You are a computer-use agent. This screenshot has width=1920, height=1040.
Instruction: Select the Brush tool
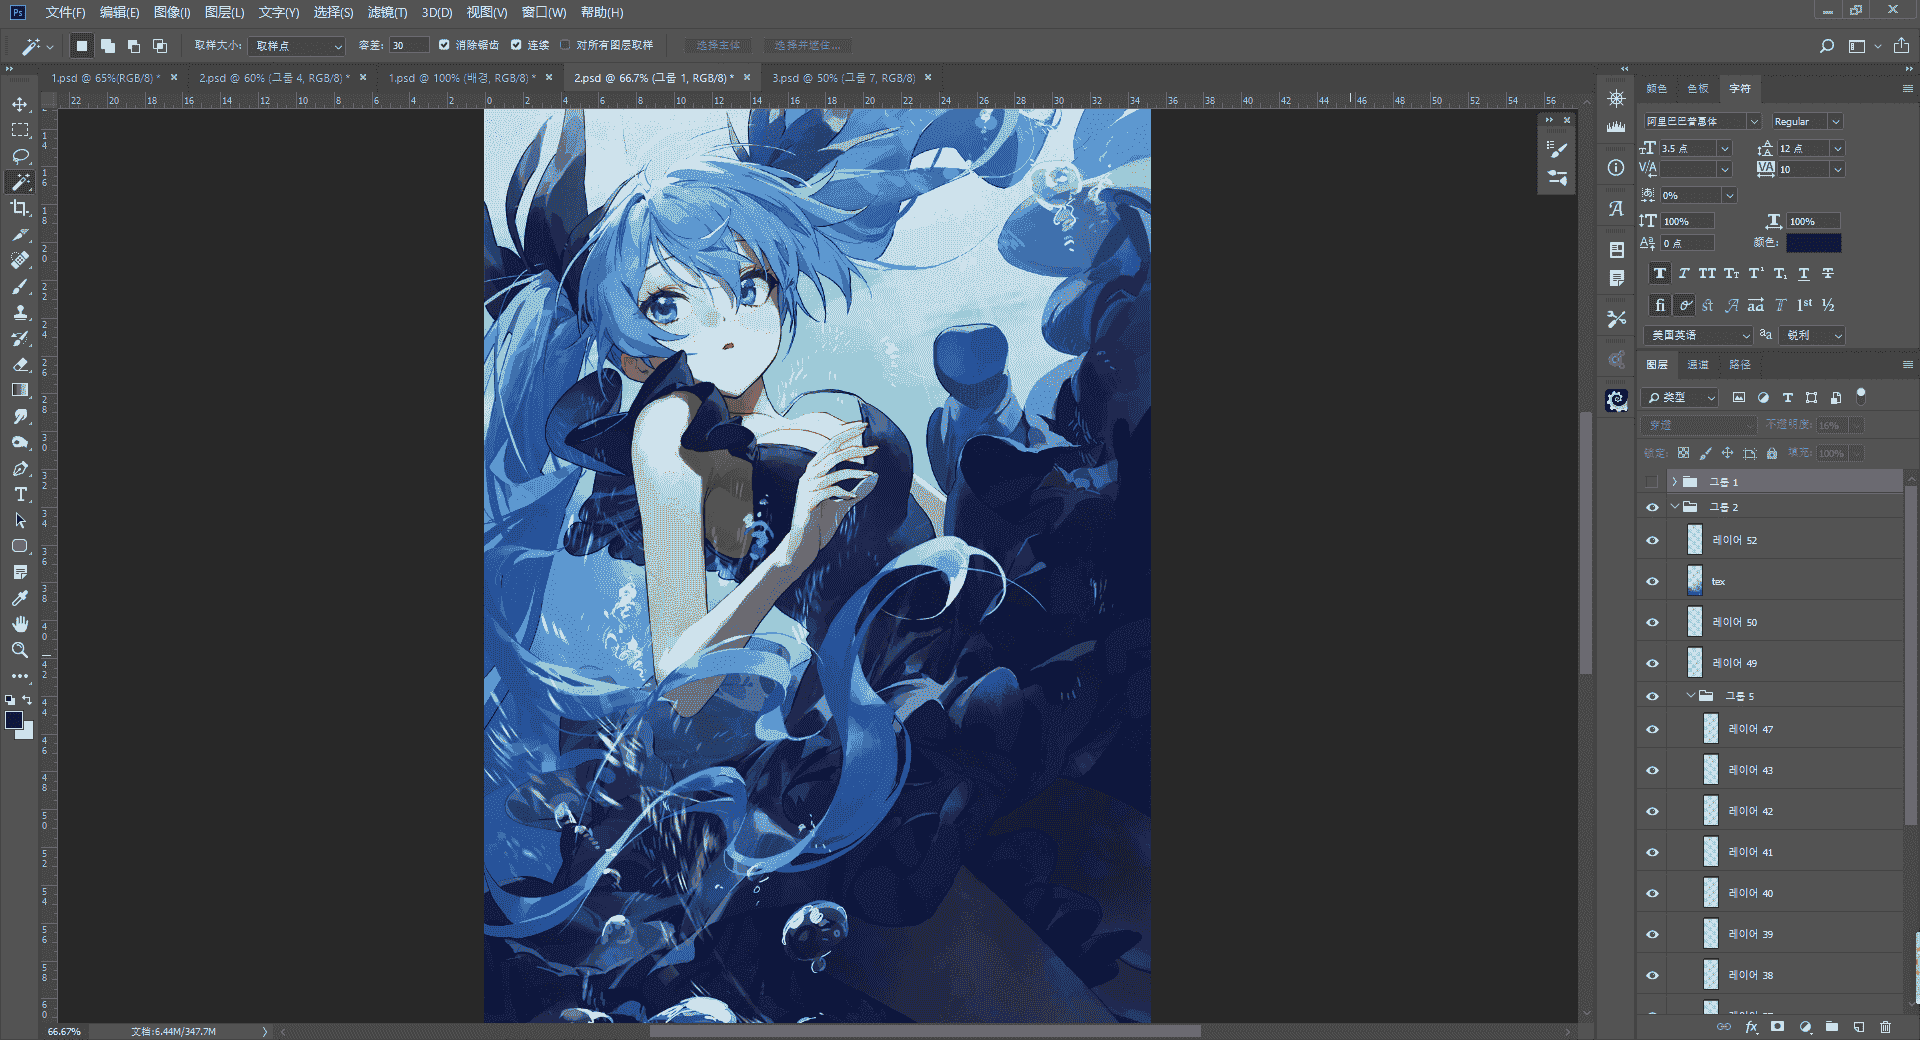[20, 286]
